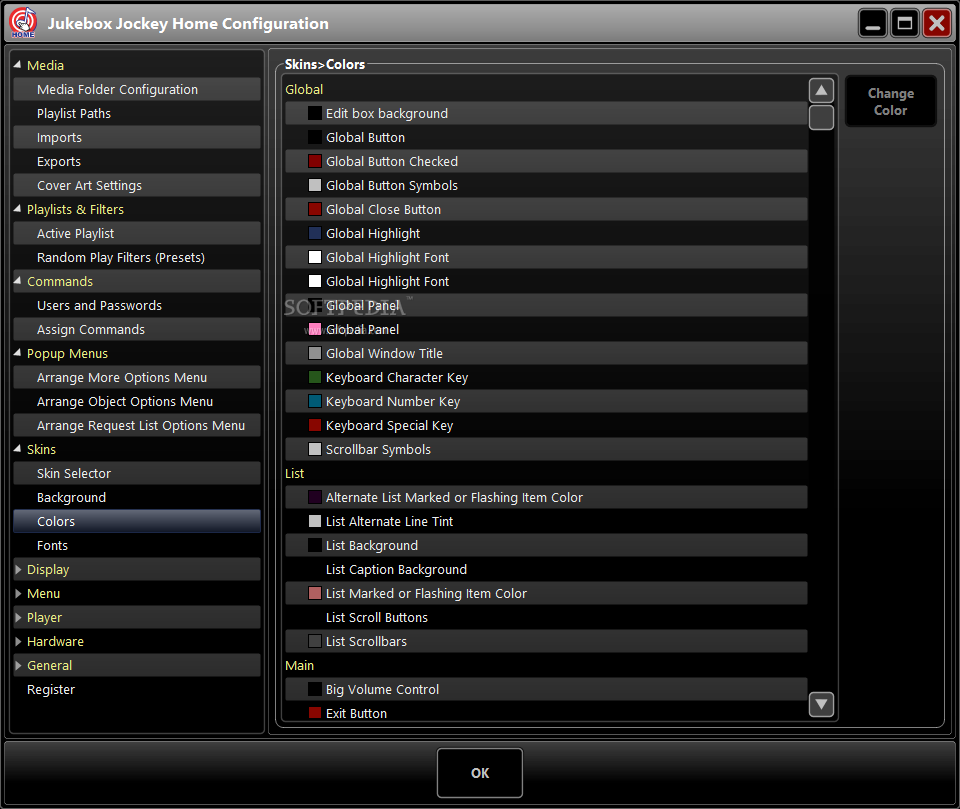Select Global Highlight blue swatch
Screen dimensions: 960x809
tap(315, 233)
